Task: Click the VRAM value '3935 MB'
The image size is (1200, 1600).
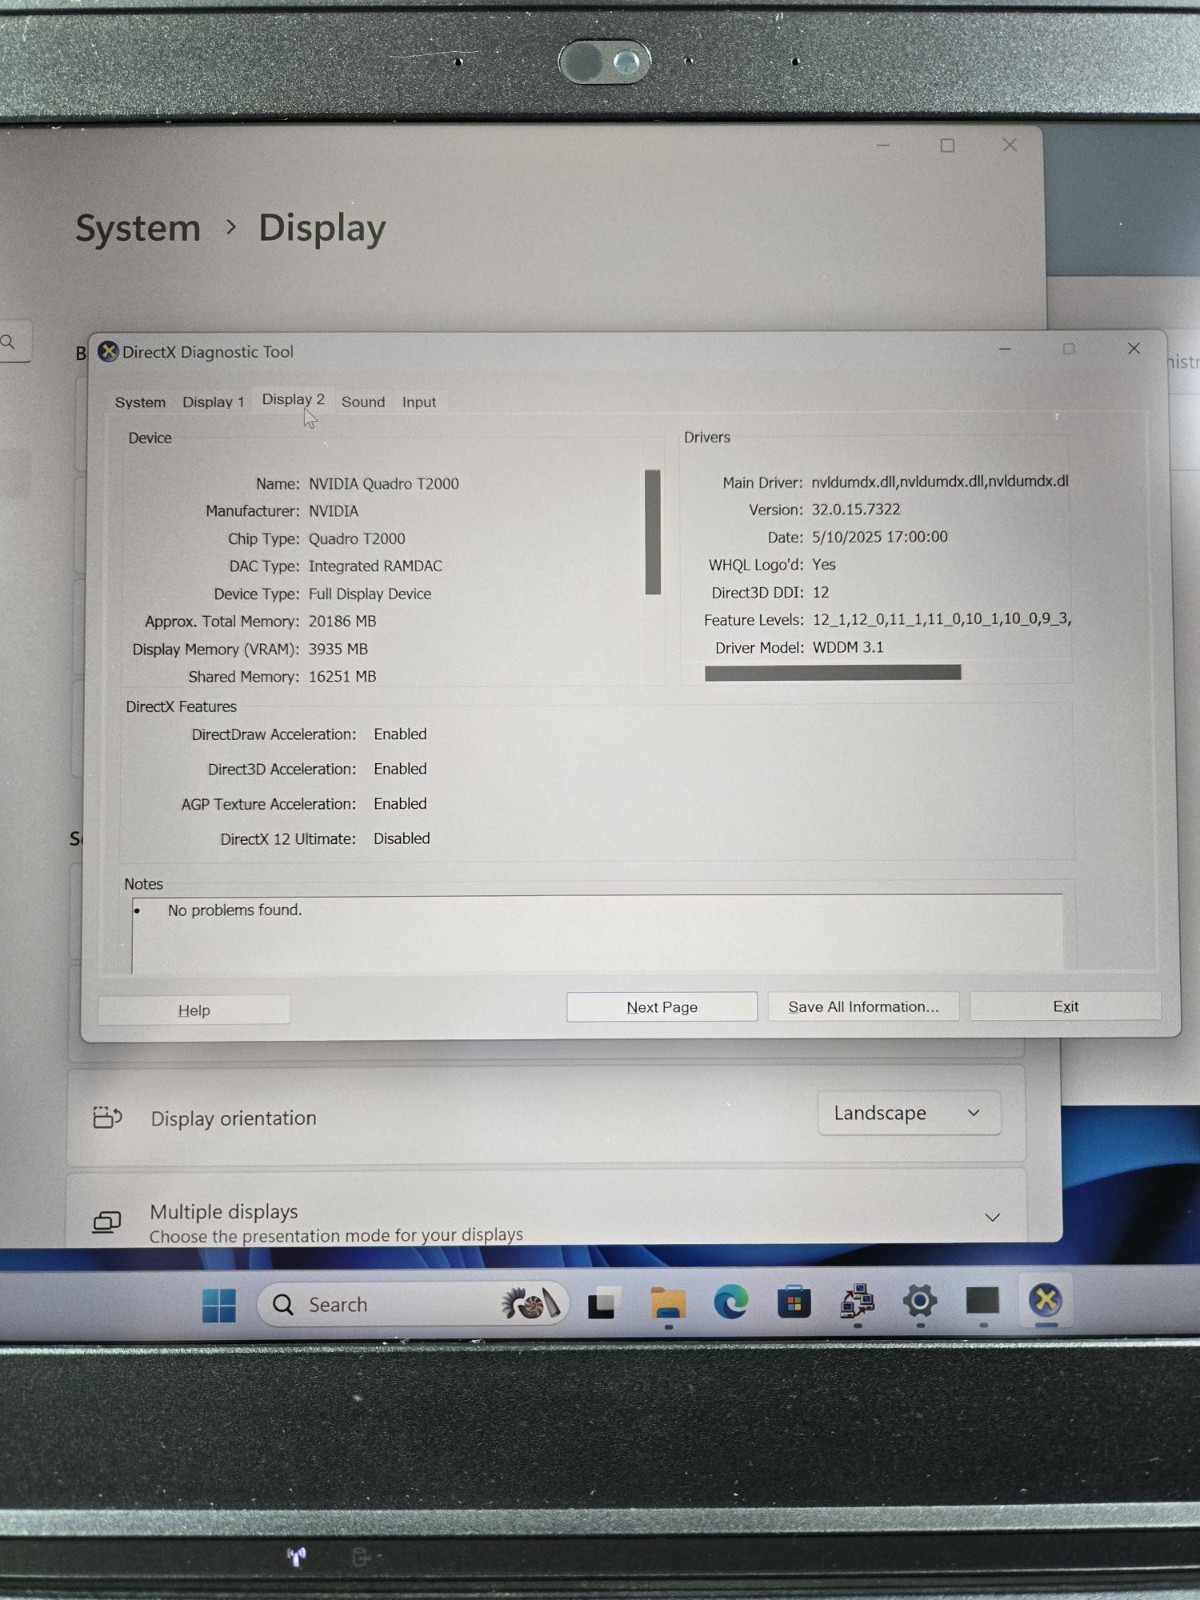Action: [x=338, y=649]
